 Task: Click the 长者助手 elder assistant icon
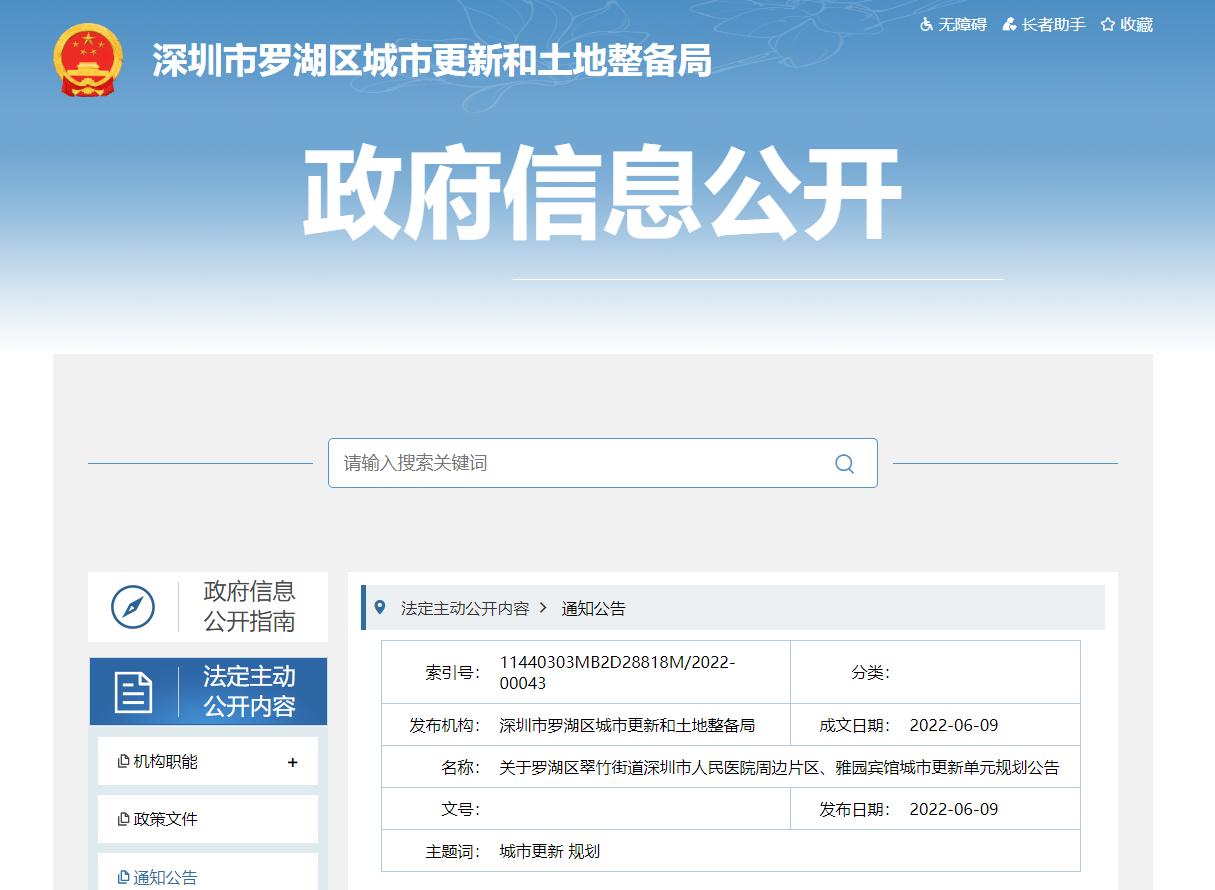pyautogui.click(x=1010, y=24)
